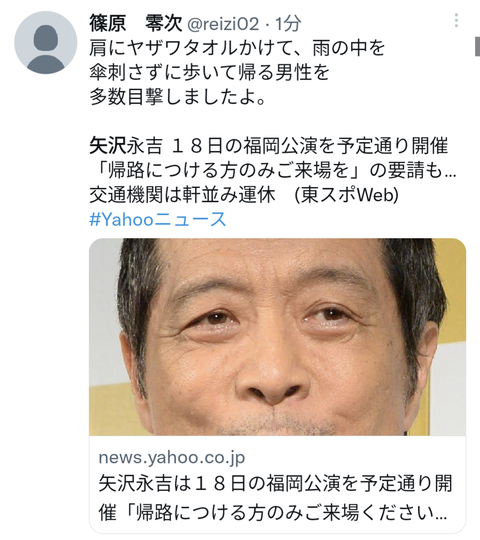Open the 篠原 零次 display name
Viewport: 480px width, 540px height.
136,23
